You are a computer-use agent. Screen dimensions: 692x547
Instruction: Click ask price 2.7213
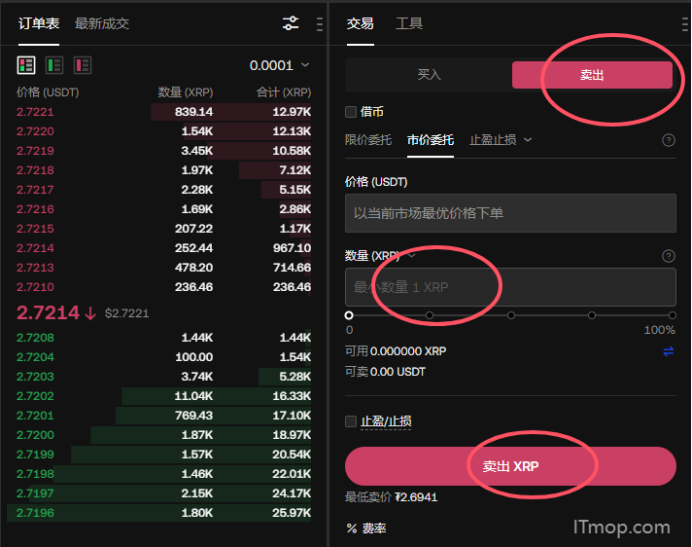(35, 268)
